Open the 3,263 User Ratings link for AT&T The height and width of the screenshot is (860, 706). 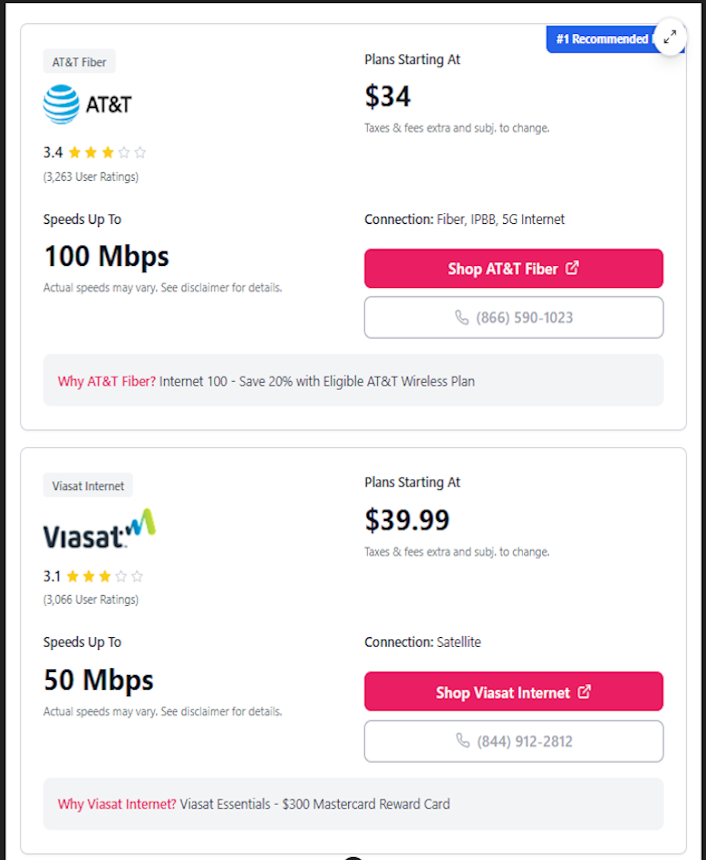90,176
